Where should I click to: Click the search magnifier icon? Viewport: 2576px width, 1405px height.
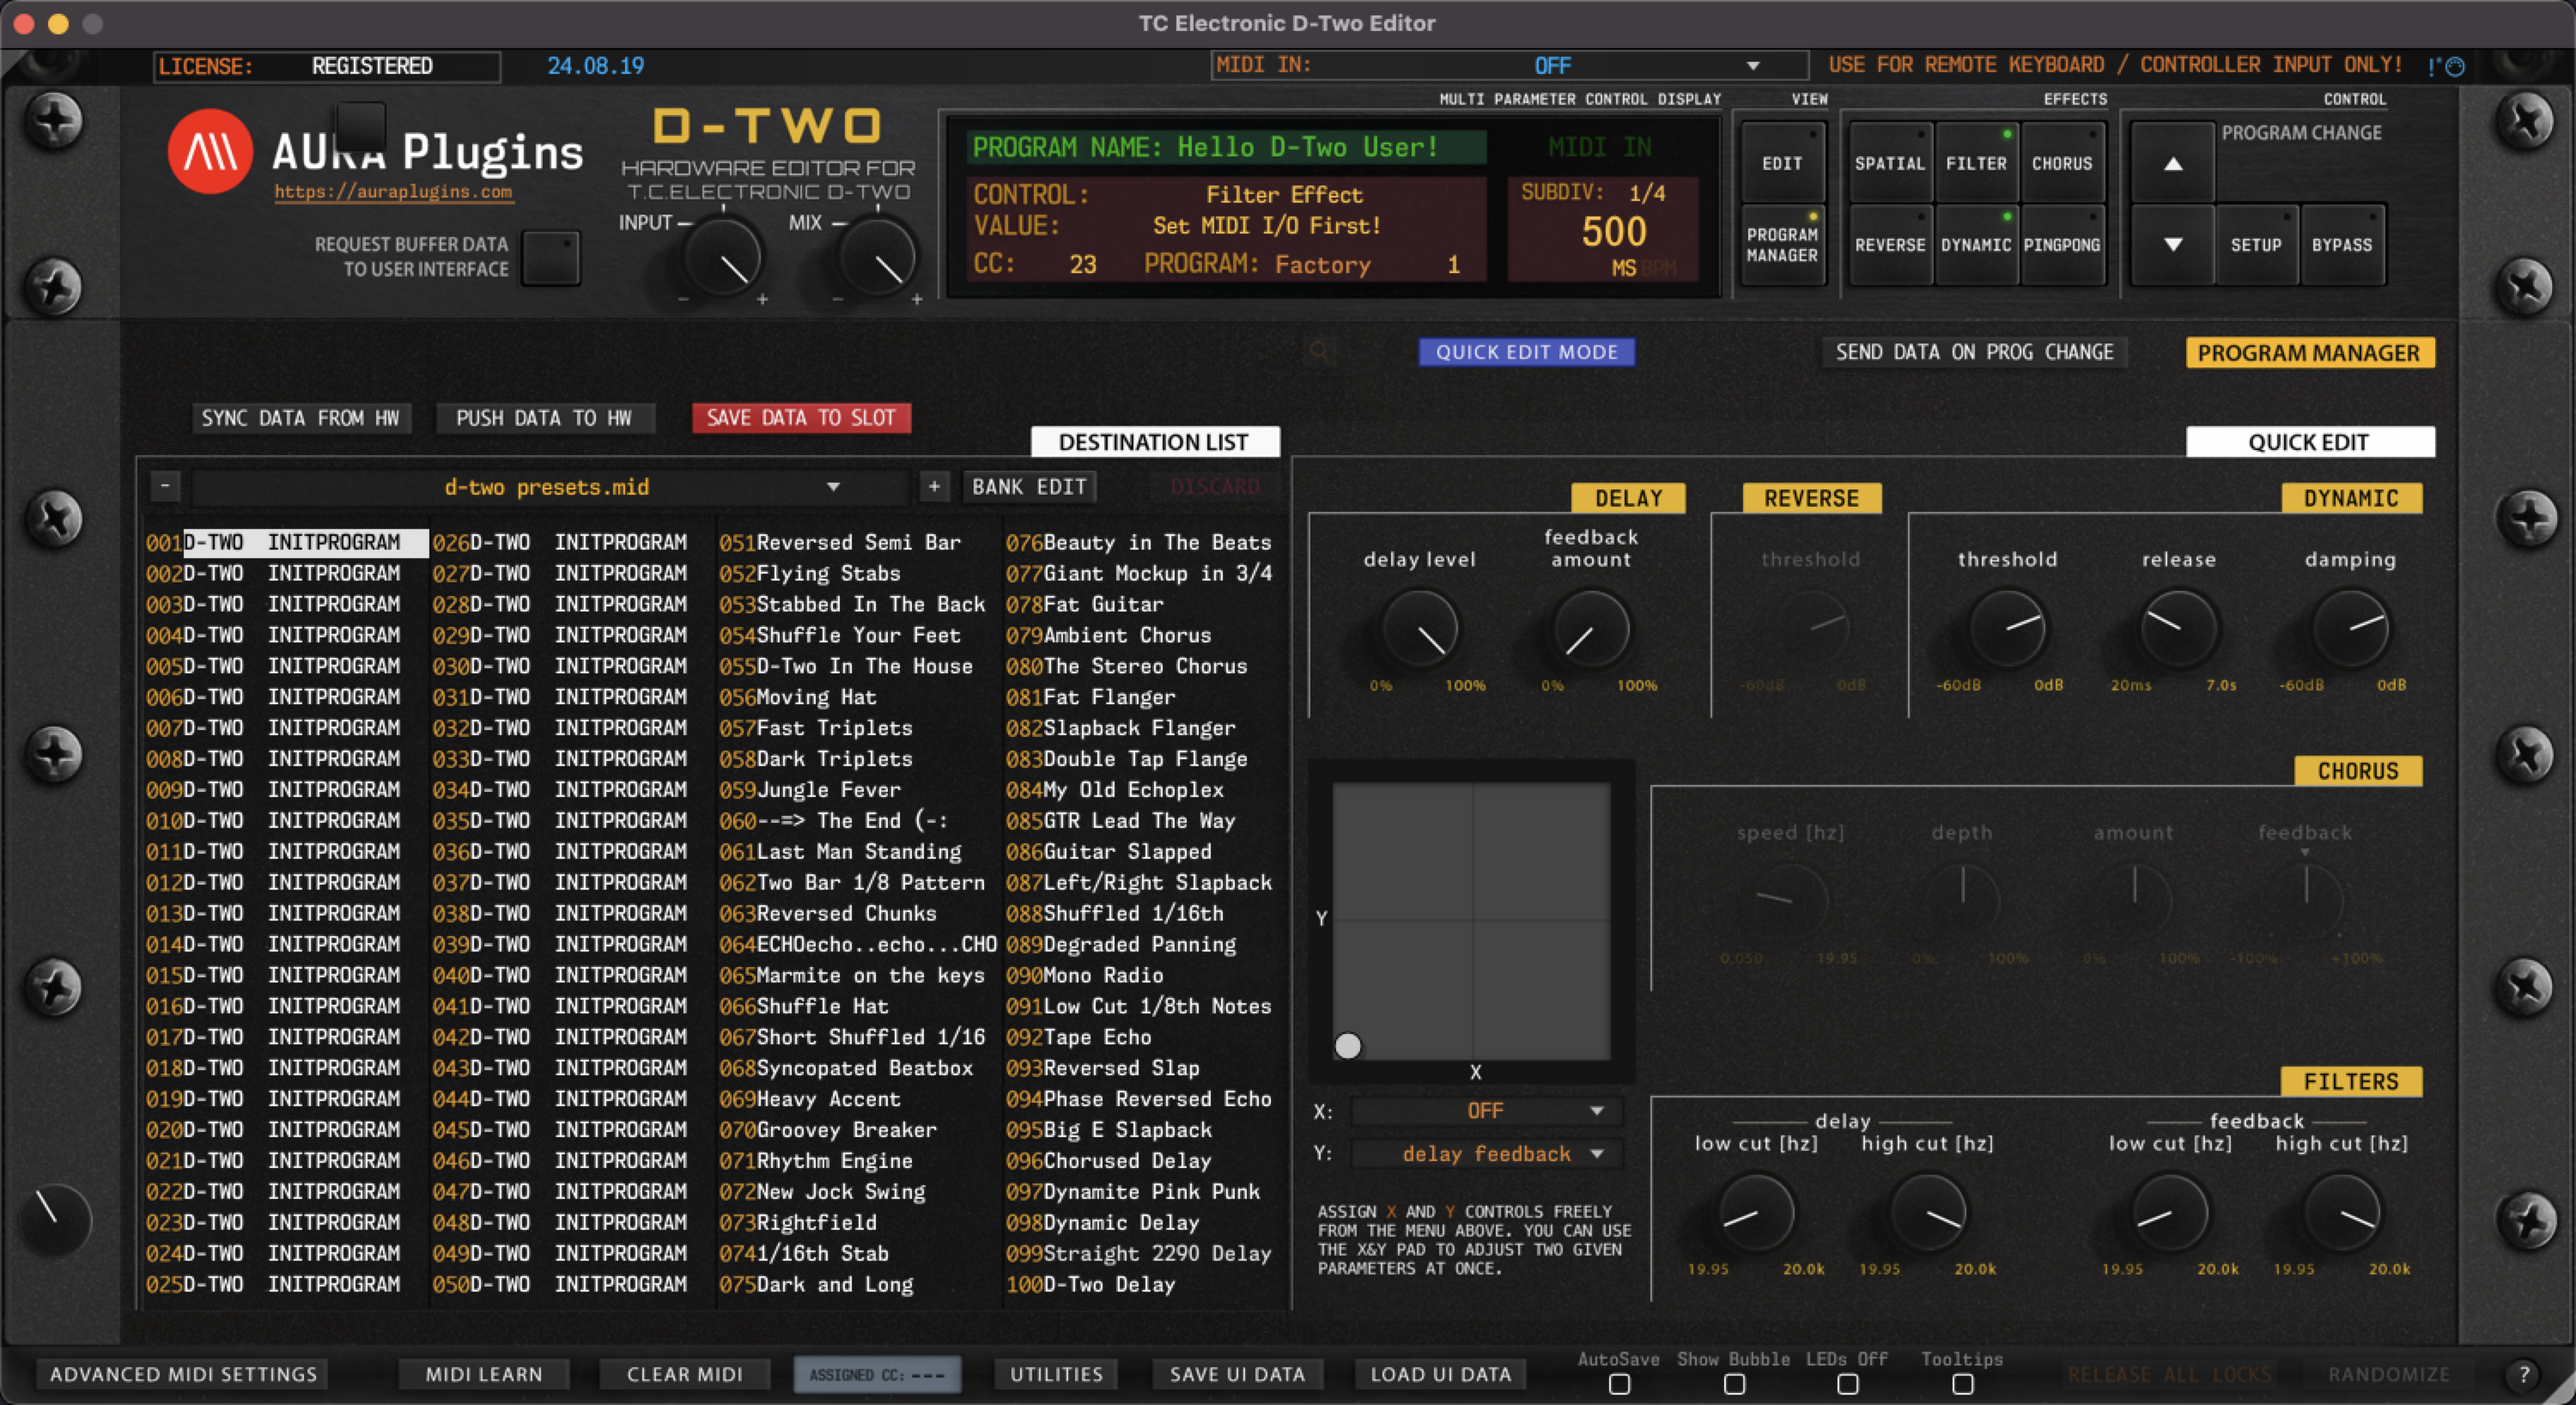pyautogui.click(x=1320, y=351)
